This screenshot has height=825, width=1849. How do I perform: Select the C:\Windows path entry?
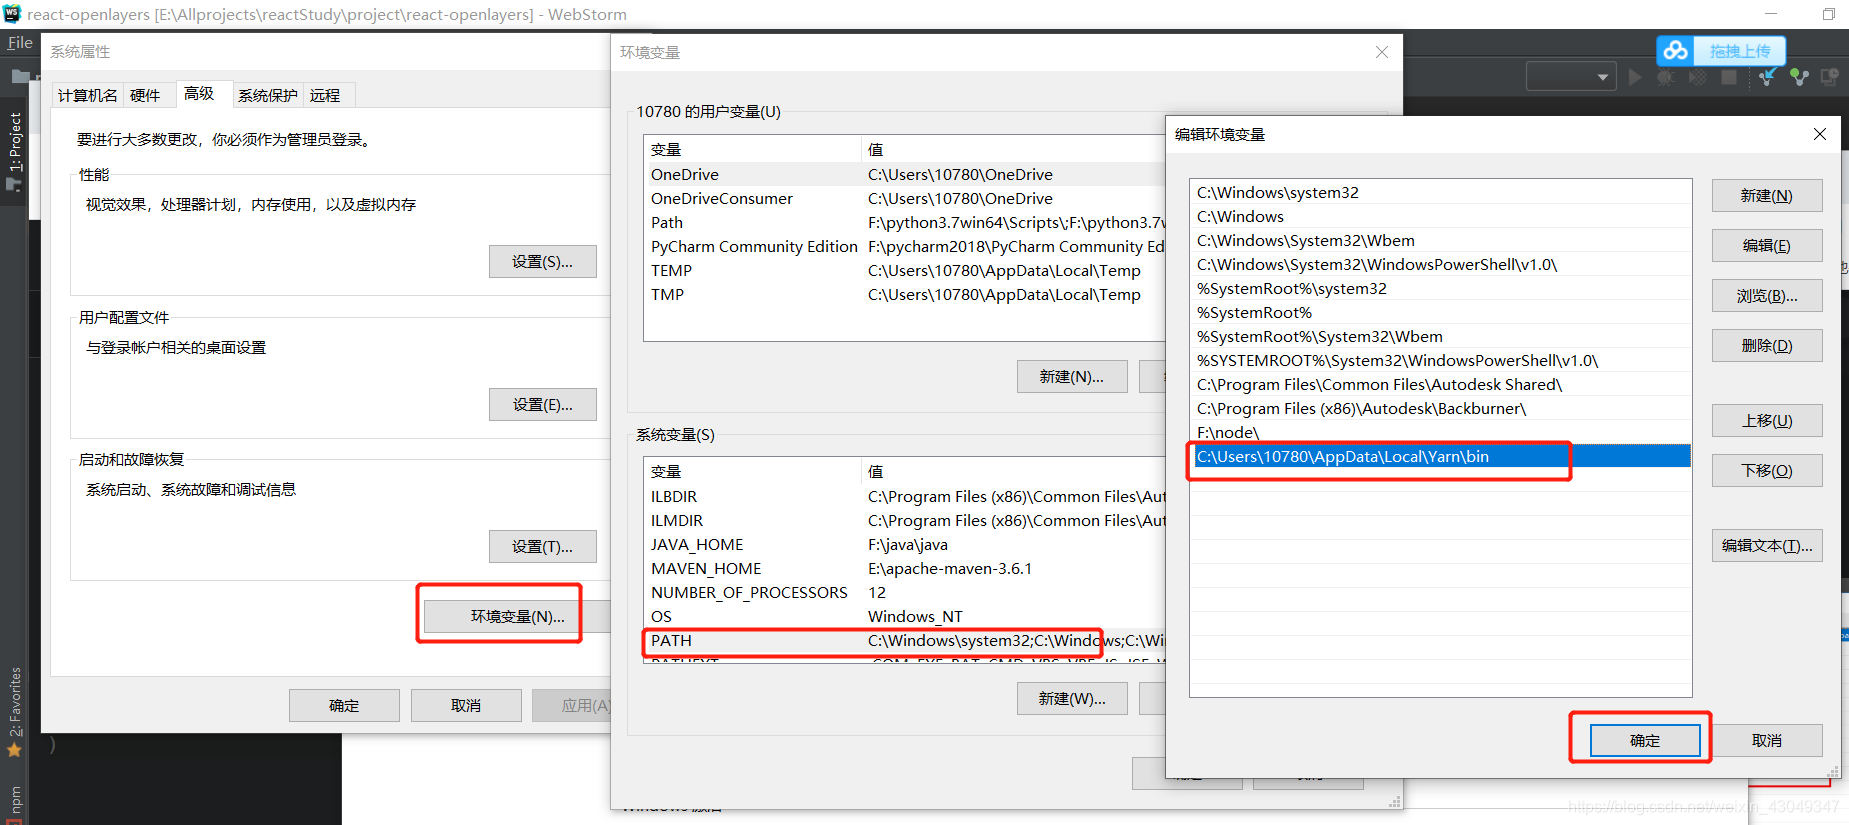[x=1440, y=216]
